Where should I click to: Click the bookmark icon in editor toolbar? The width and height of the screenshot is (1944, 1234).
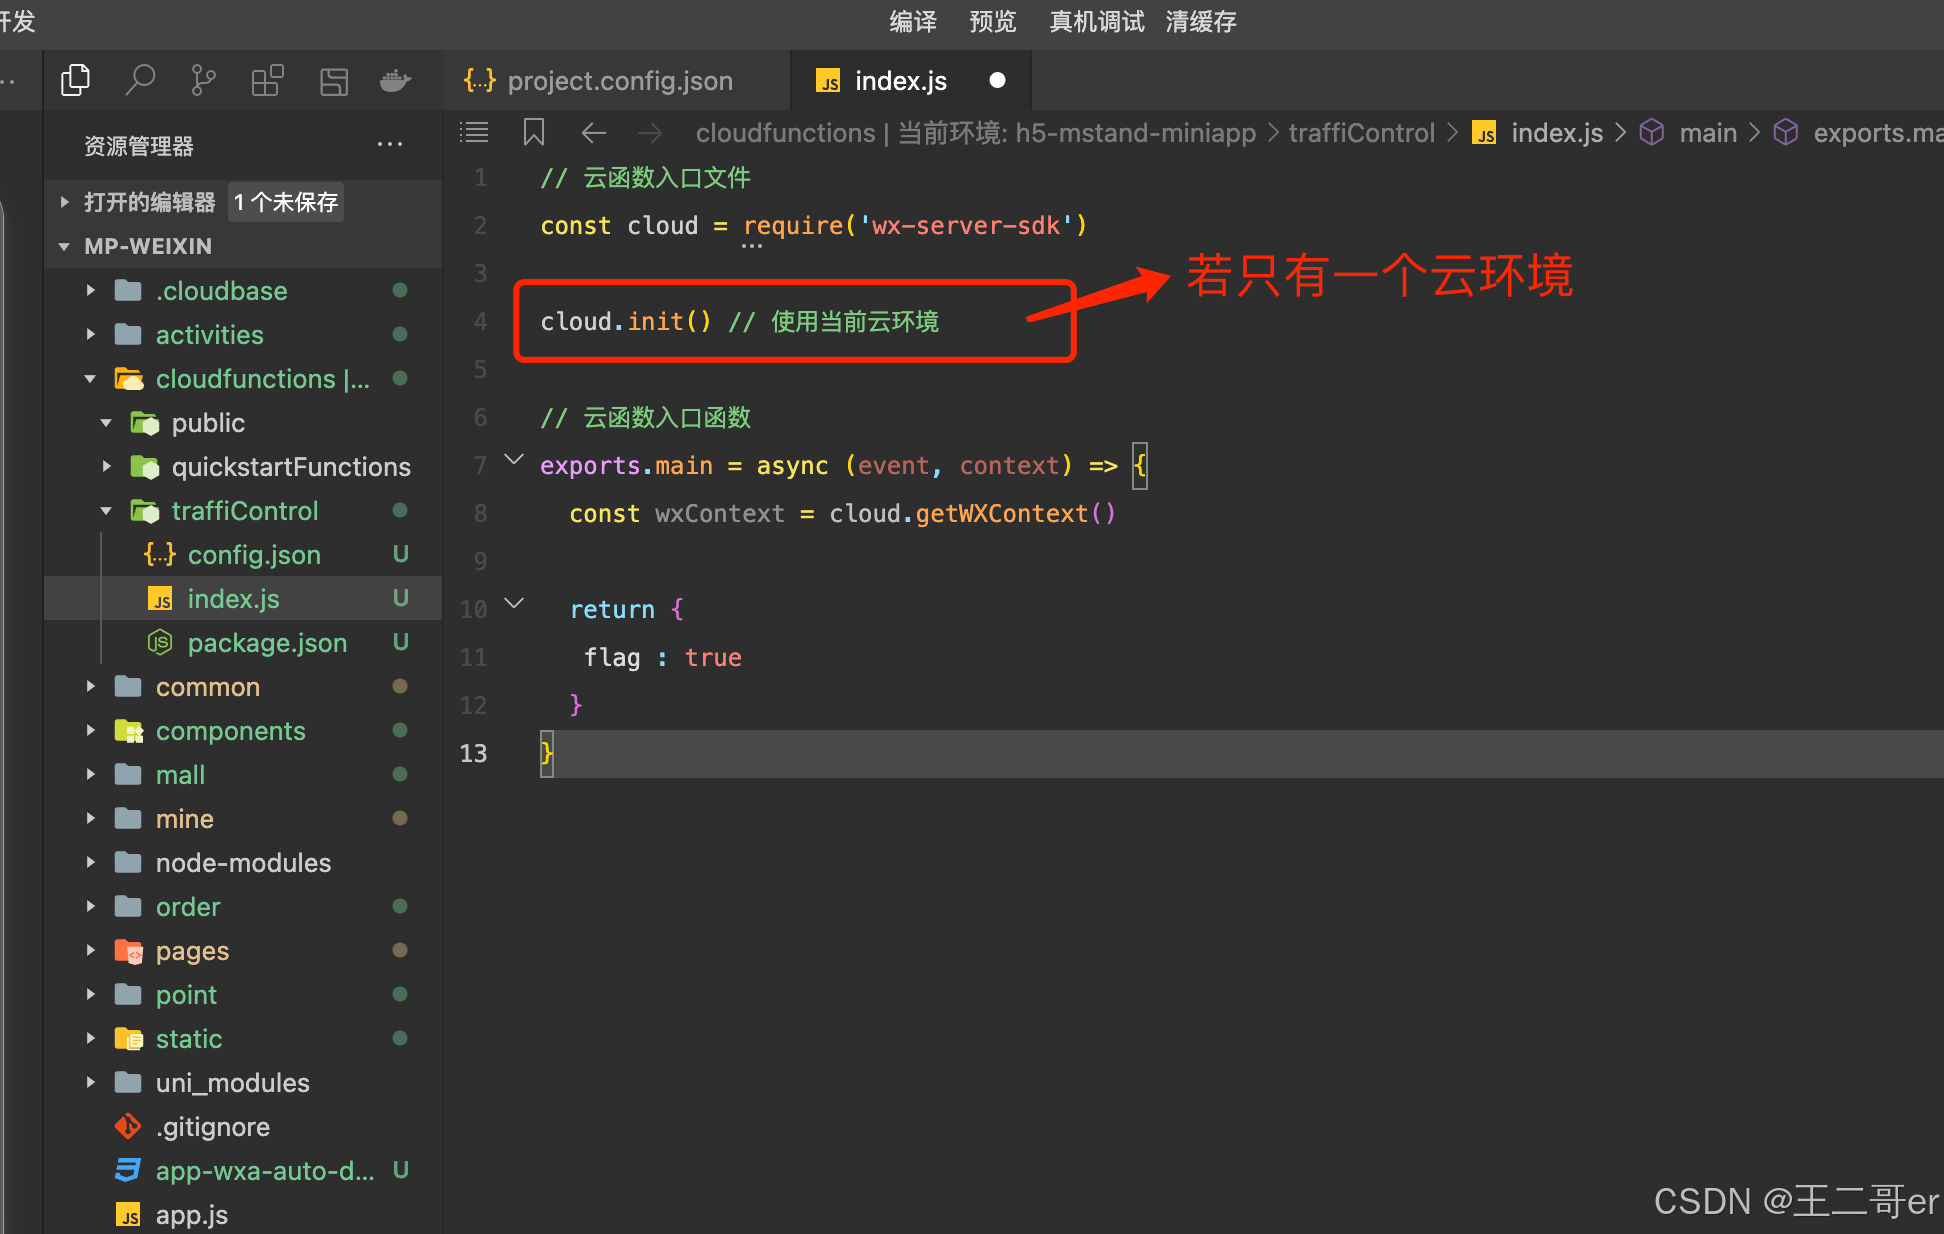point(534,133)
